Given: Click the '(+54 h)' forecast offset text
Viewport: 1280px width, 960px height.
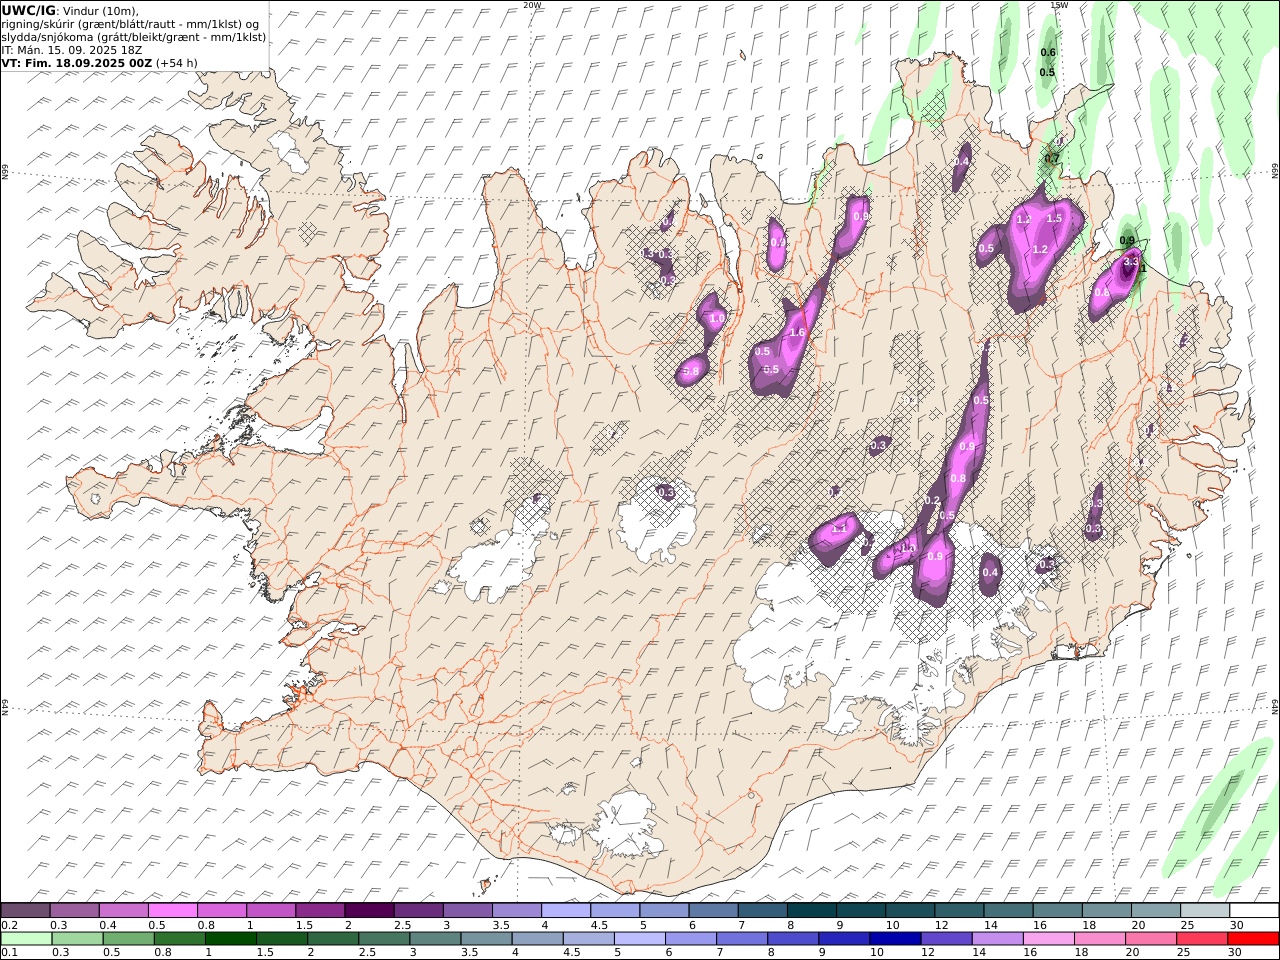Looking at the screenshot, I should point(177,62).
